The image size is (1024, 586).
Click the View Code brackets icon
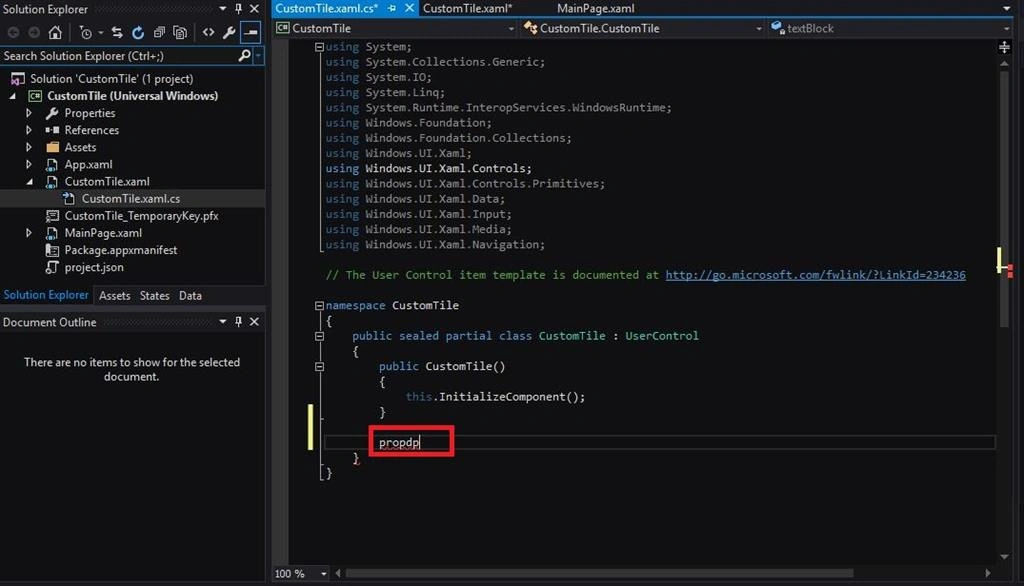(208, 32)
